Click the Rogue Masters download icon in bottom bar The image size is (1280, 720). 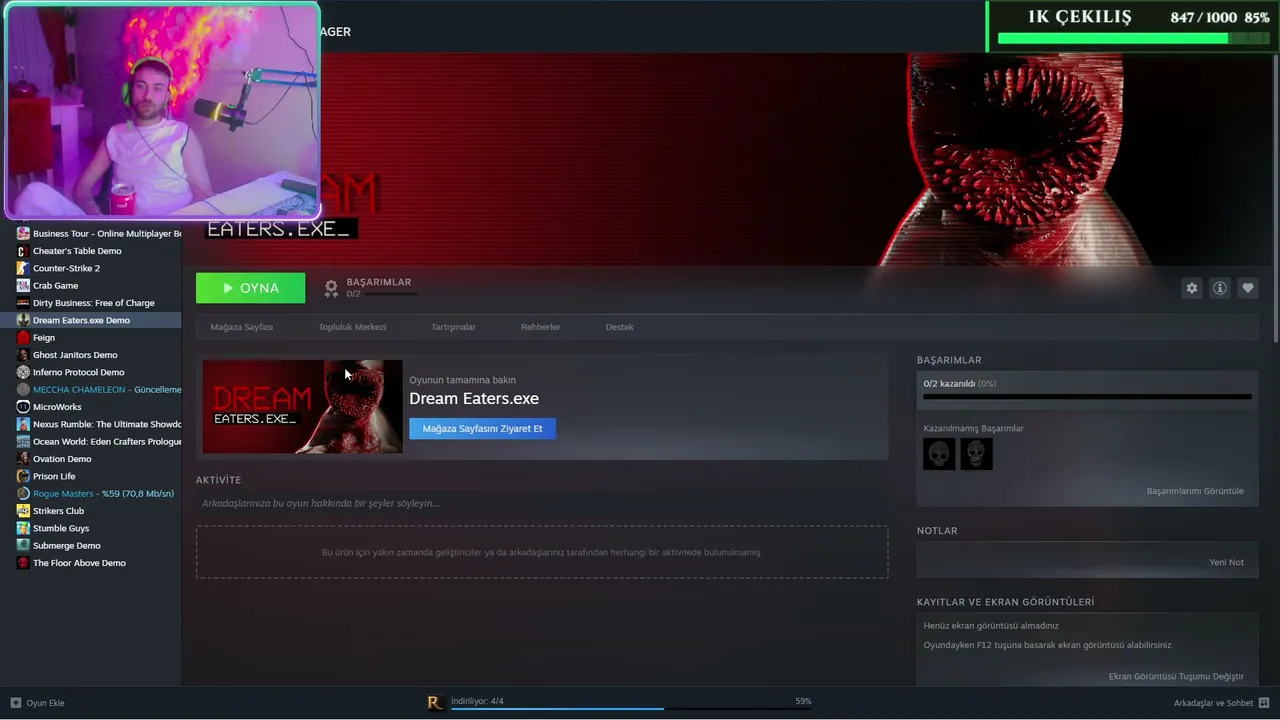434,703
